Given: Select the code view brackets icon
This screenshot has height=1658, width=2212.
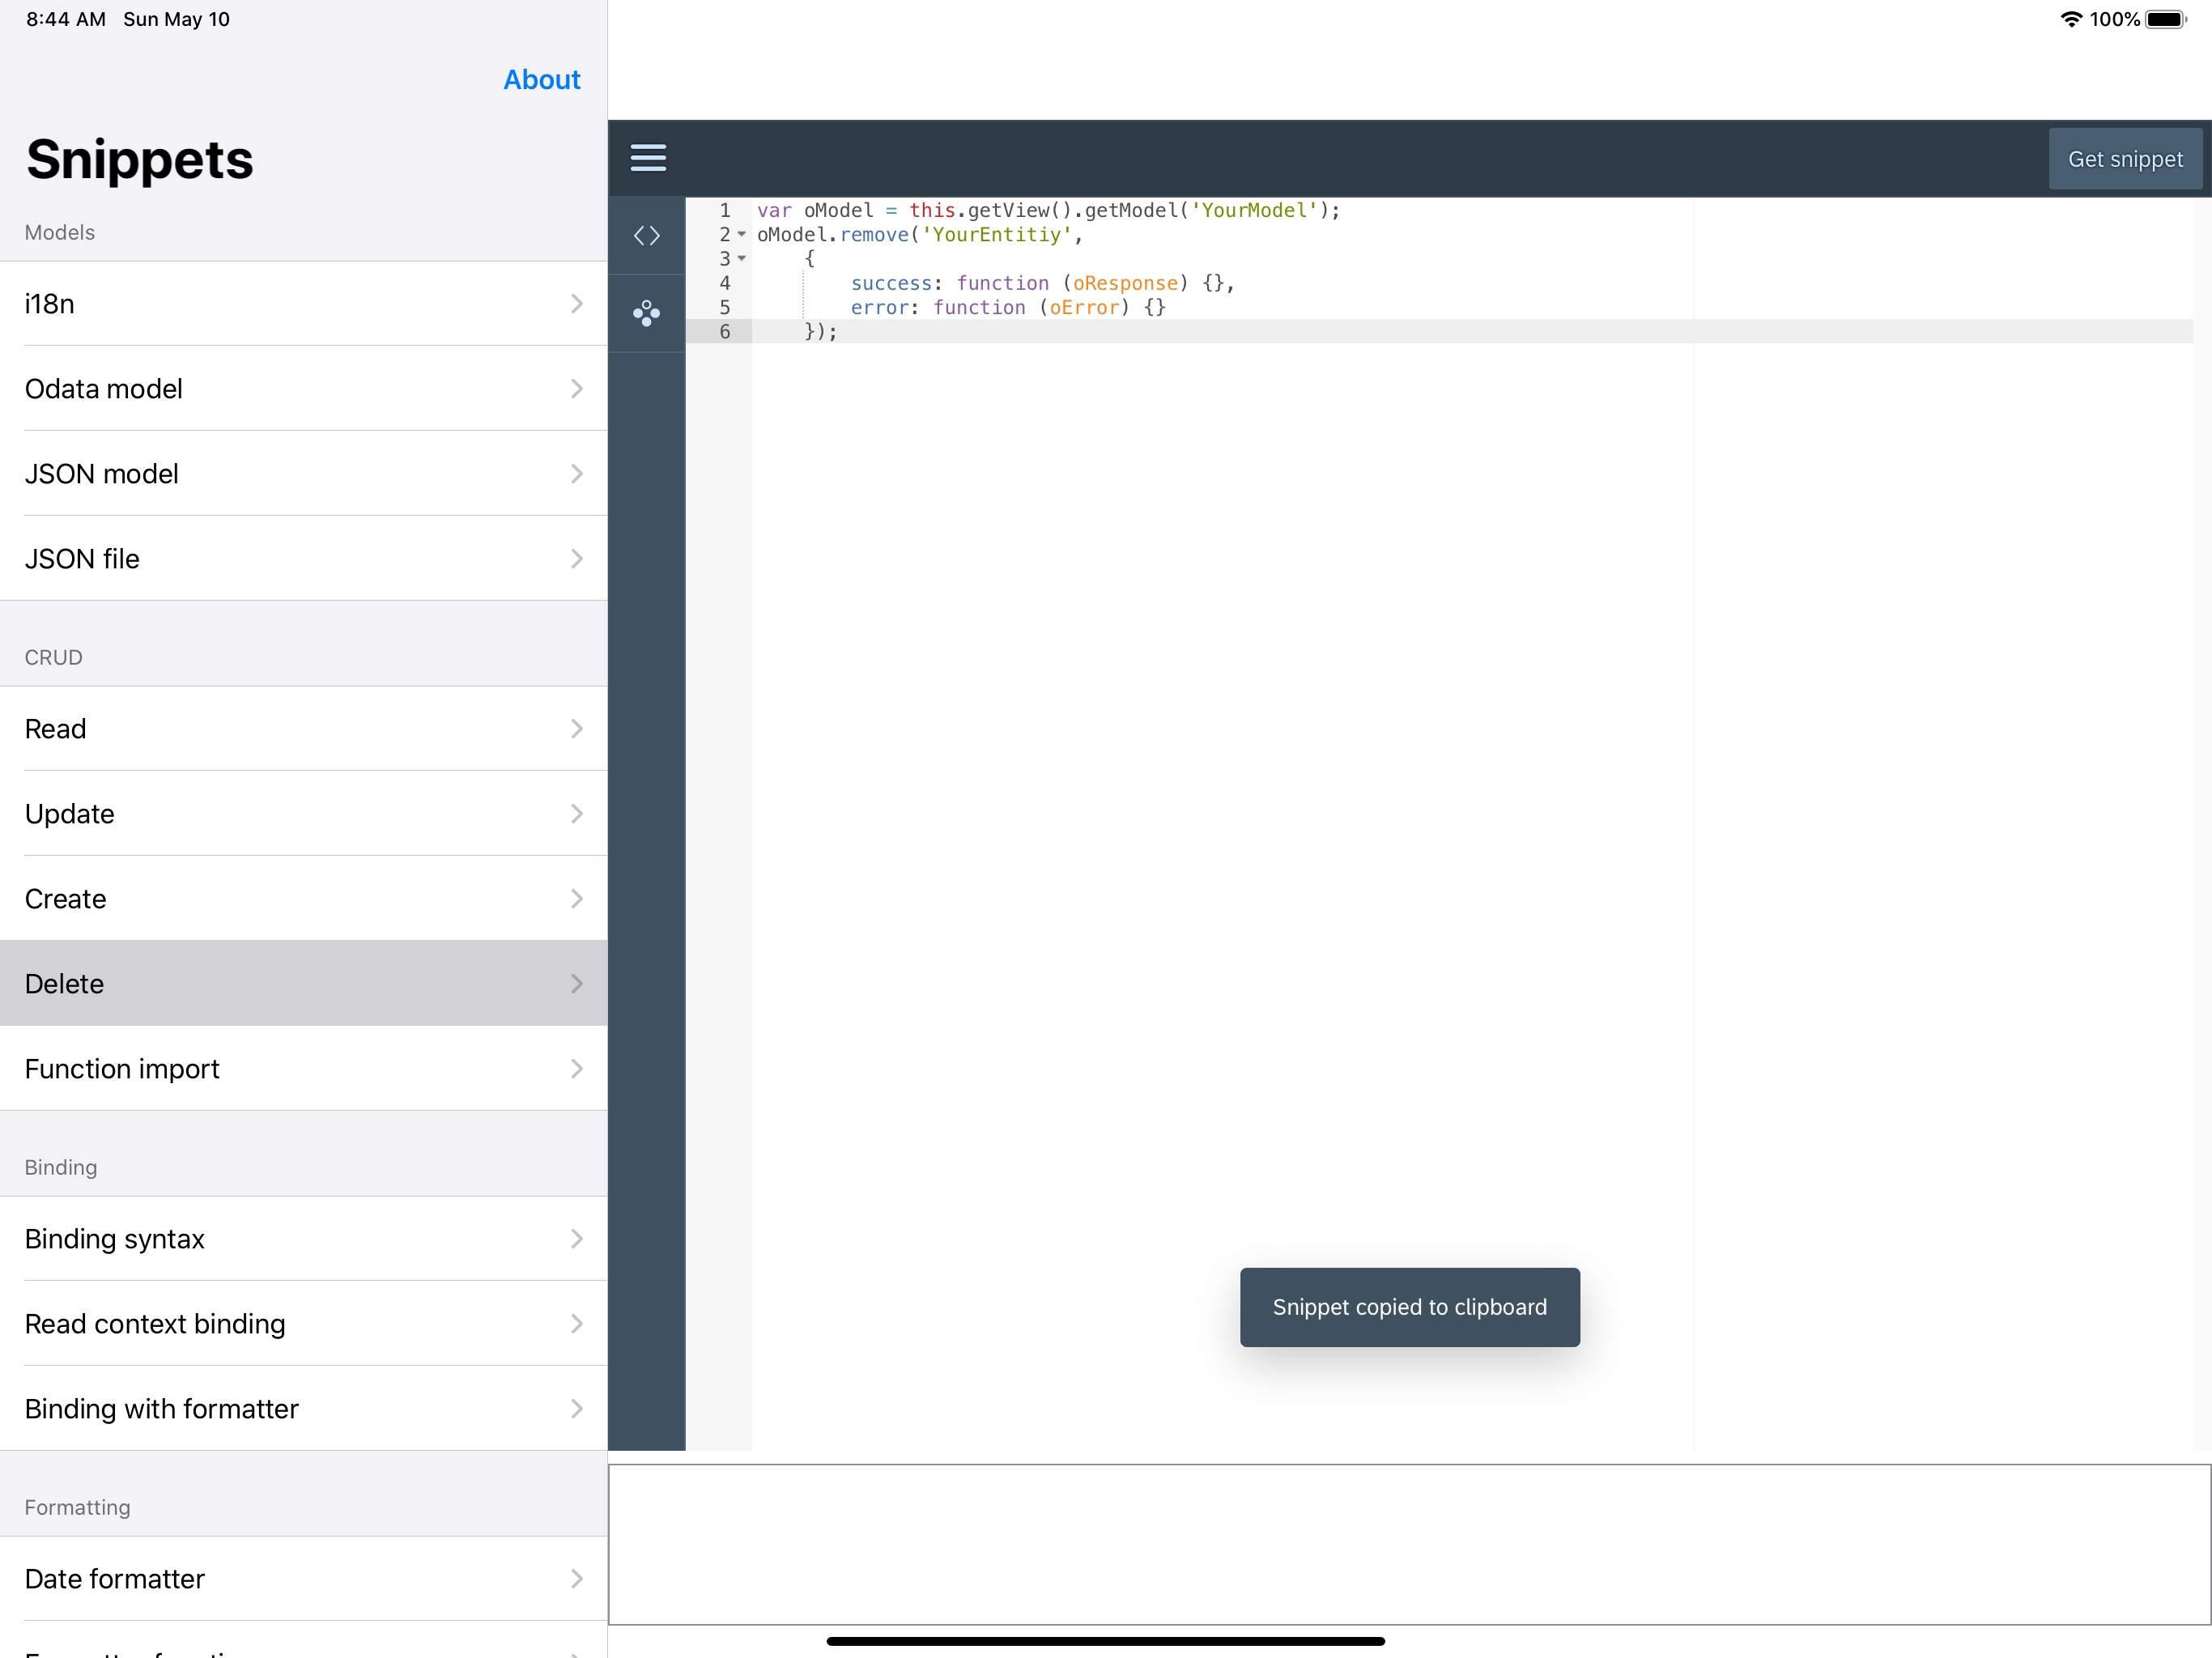Looking at the screenshot, I should (x=647, y=236).
